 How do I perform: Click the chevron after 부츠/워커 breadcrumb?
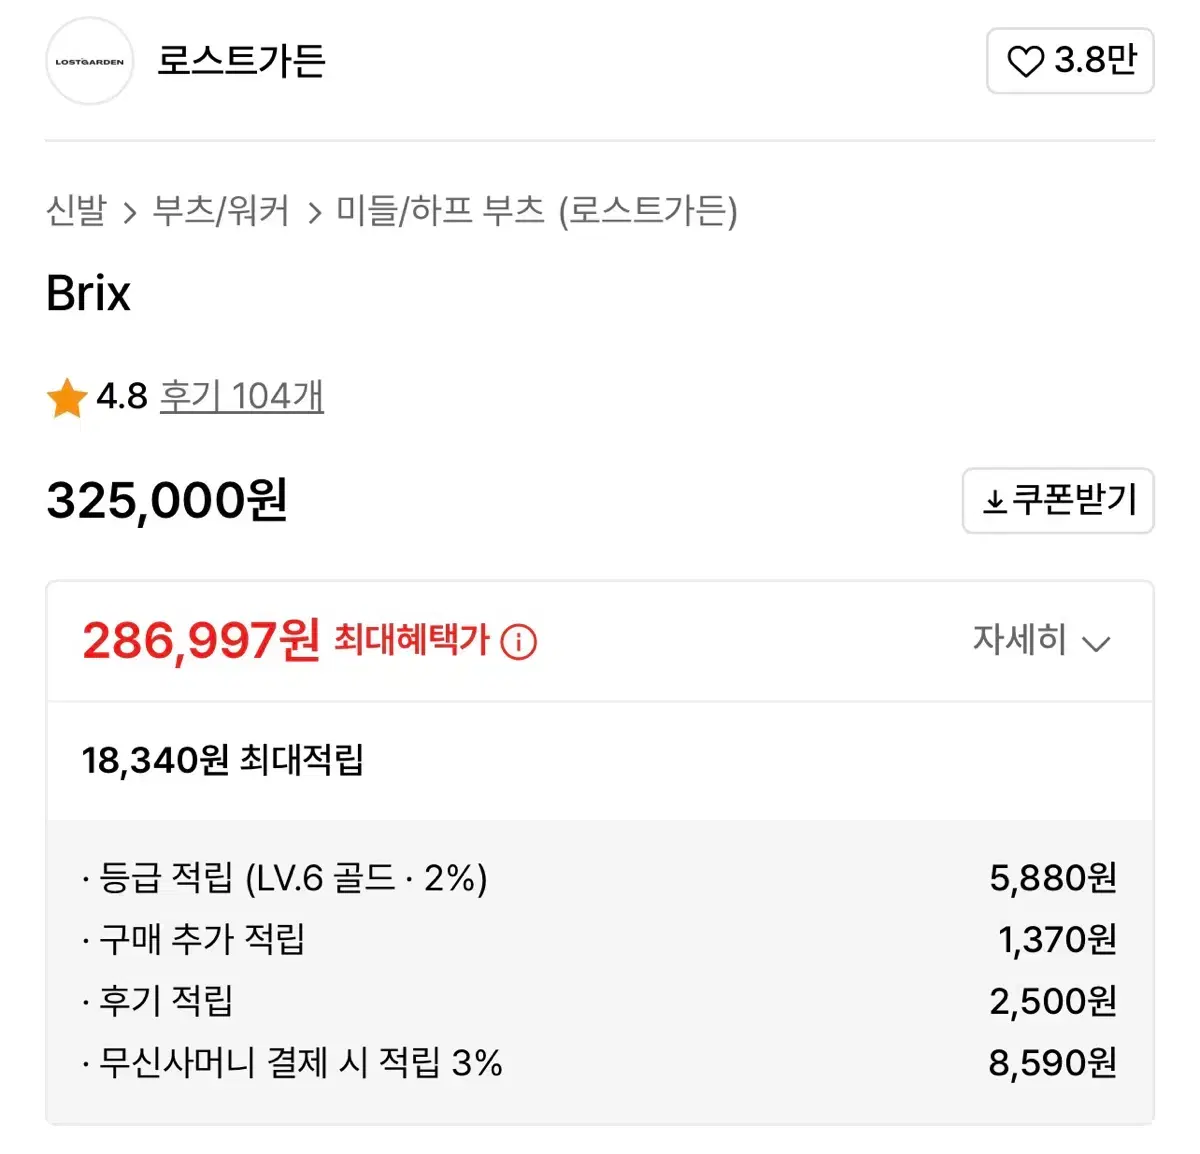point(314,213)
